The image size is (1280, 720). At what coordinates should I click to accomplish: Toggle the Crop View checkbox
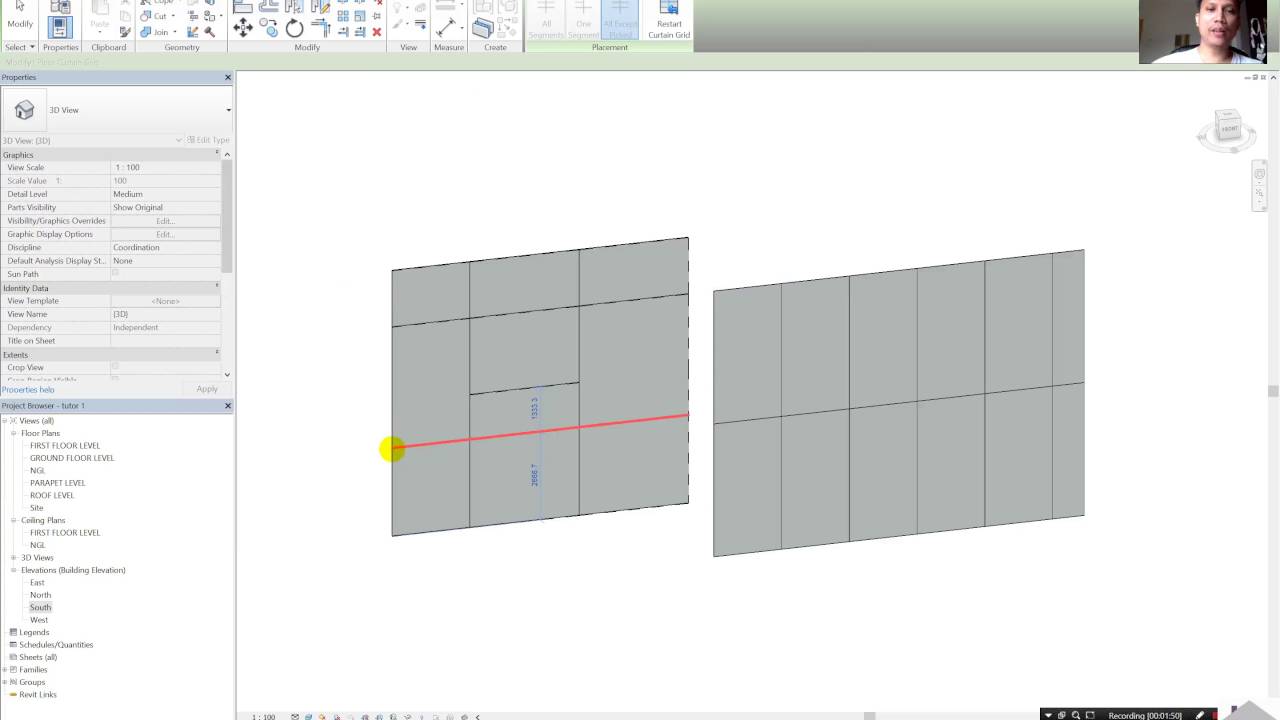point(115,367)
